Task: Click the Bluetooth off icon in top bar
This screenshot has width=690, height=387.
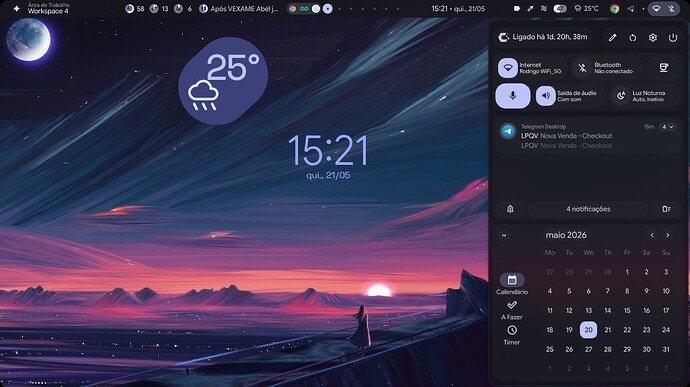Action: 671,9
